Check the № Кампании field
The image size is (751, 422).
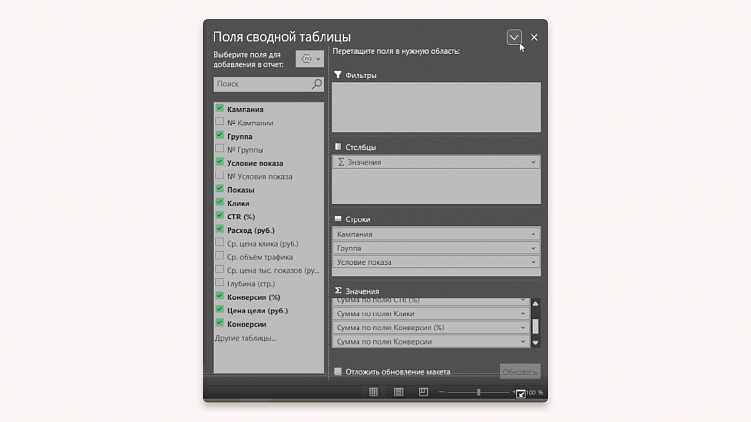click(219, 122)
